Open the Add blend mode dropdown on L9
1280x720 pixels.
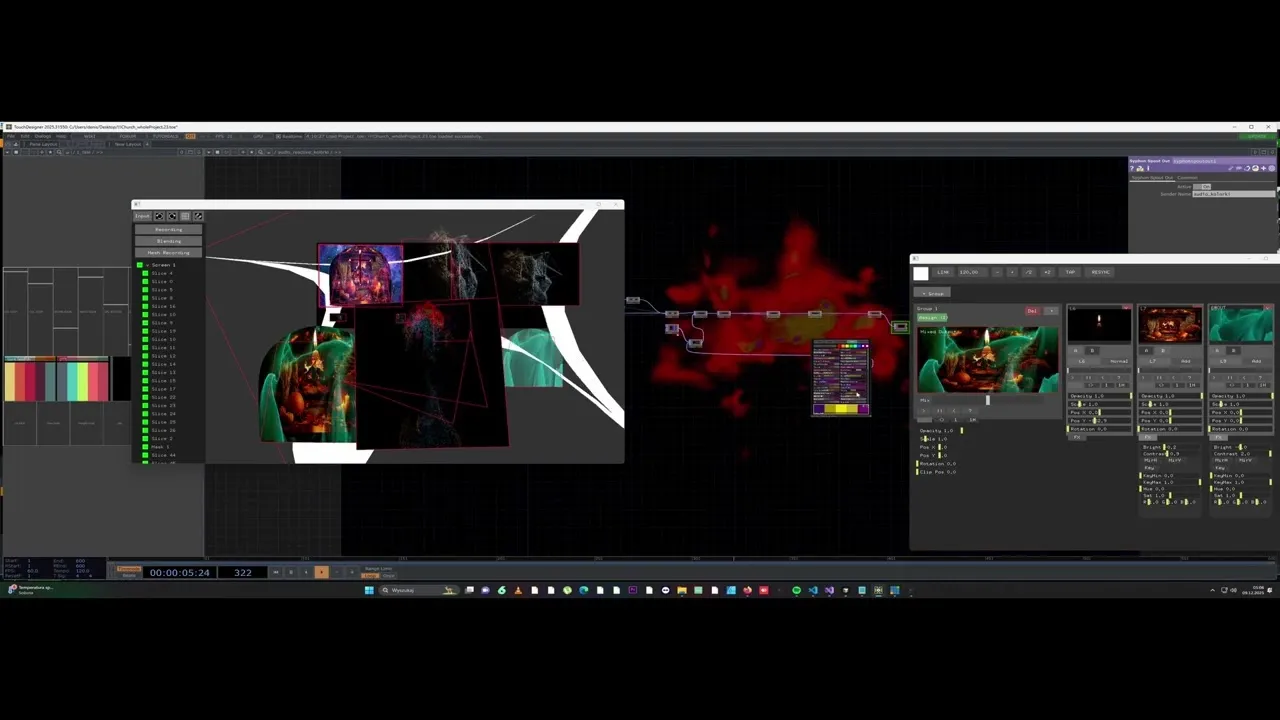(x=1256, y=361)
